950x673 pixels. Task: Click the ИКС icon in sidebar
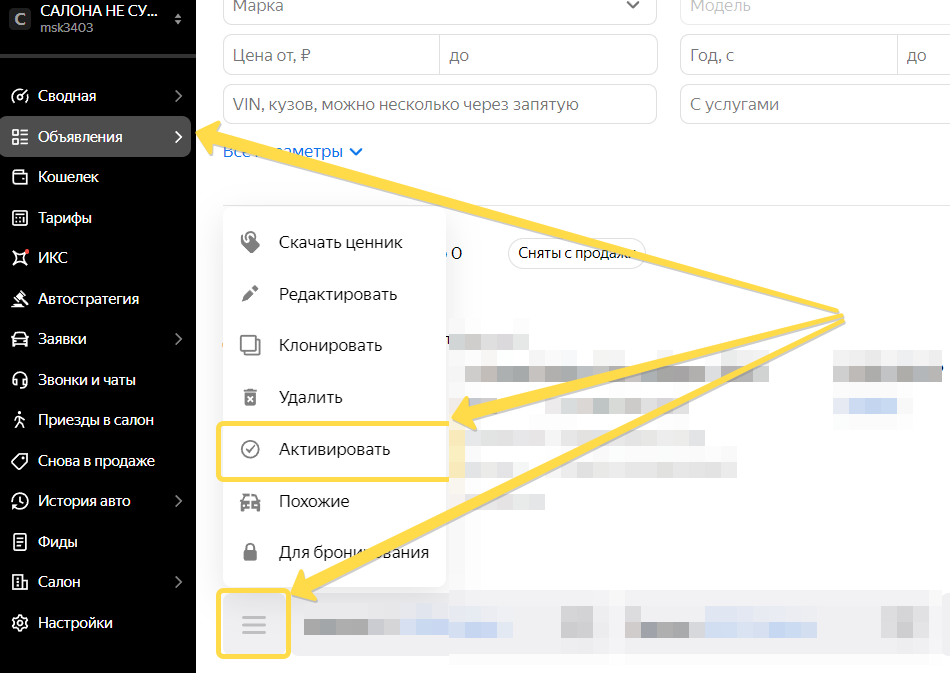point(19,258)
